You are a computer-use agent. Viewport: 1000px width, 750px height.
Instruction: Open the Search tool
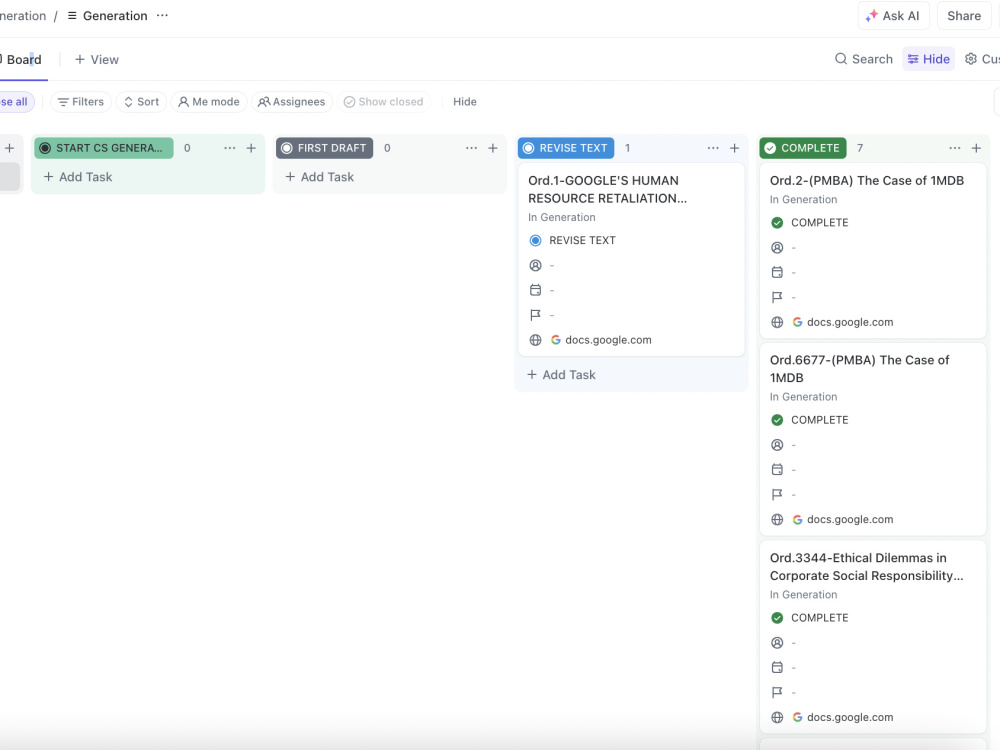[x=864, y=59]
